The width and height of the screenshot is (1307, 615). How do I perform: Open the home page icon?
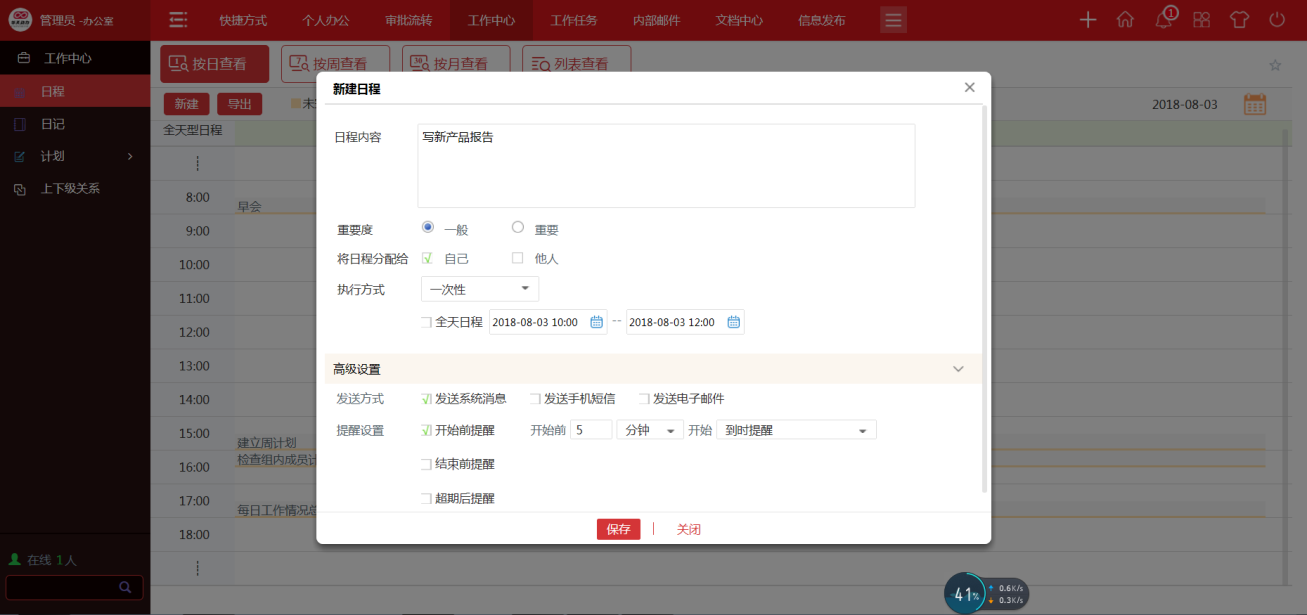click(x=1124, y=18)
